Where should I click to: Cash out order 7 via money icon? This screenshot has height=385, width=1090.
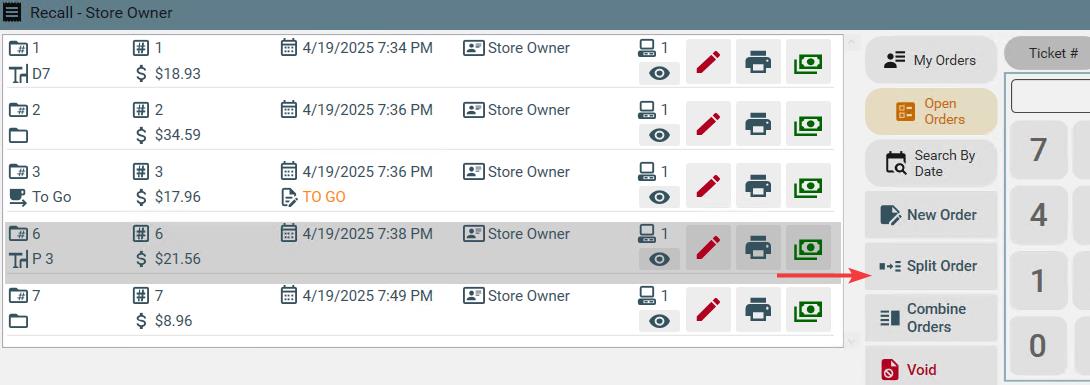point(808,309)
